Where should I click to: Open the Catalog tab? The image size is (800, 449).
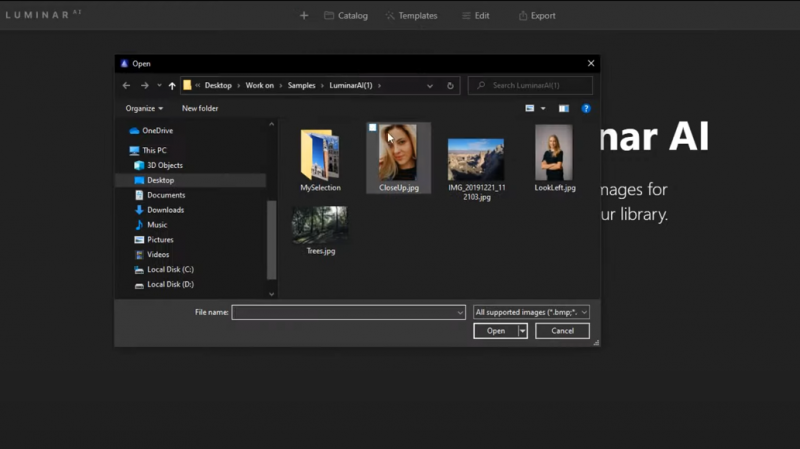coord(346,16)
